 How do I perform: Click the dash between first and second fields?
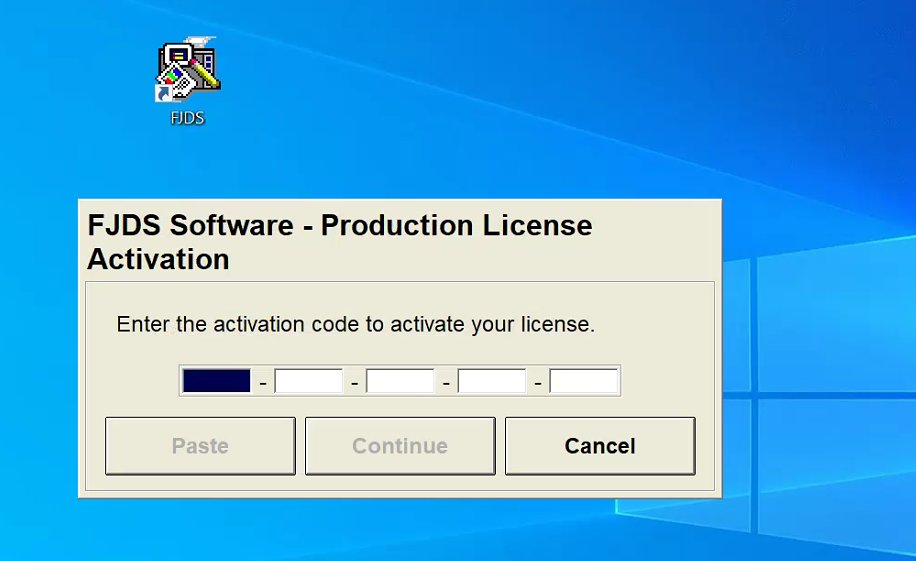click(262, 382)
